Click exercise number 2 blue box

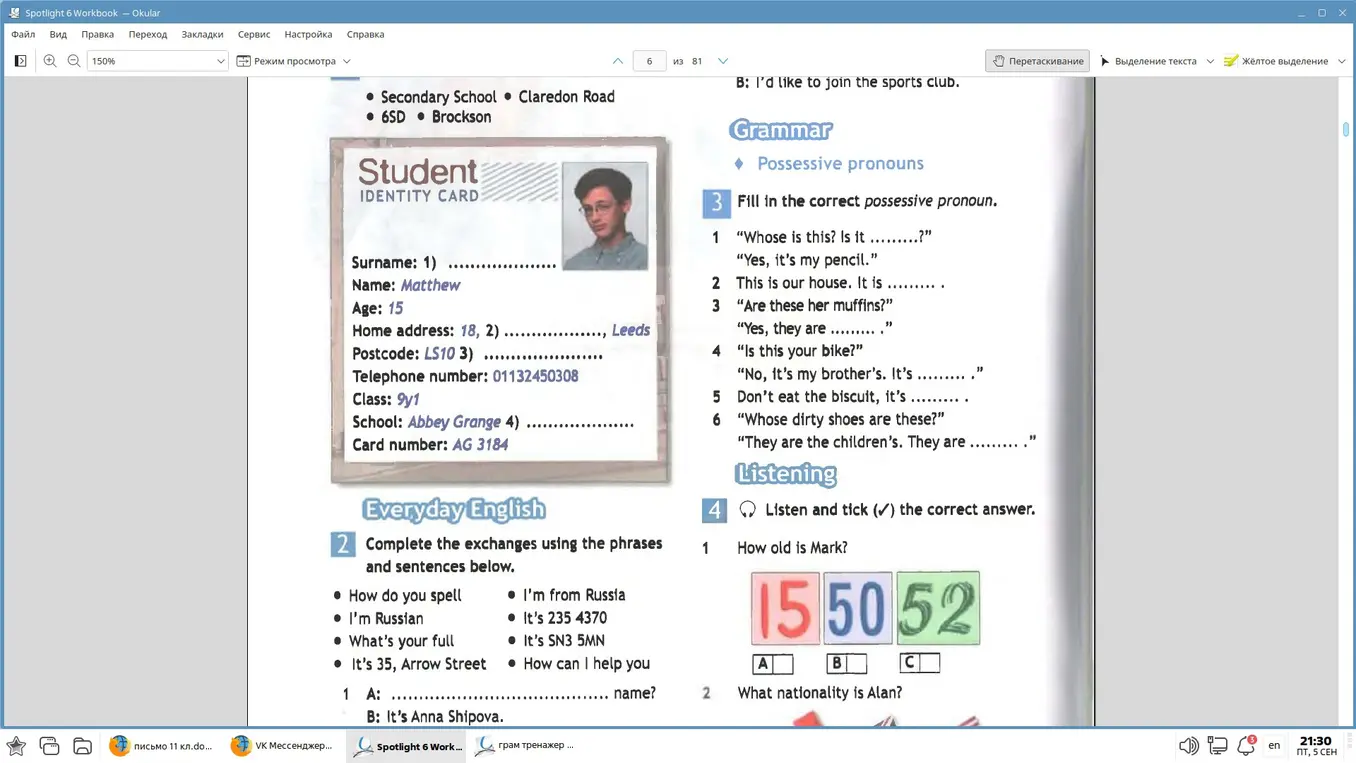click(x=343, y=544)
